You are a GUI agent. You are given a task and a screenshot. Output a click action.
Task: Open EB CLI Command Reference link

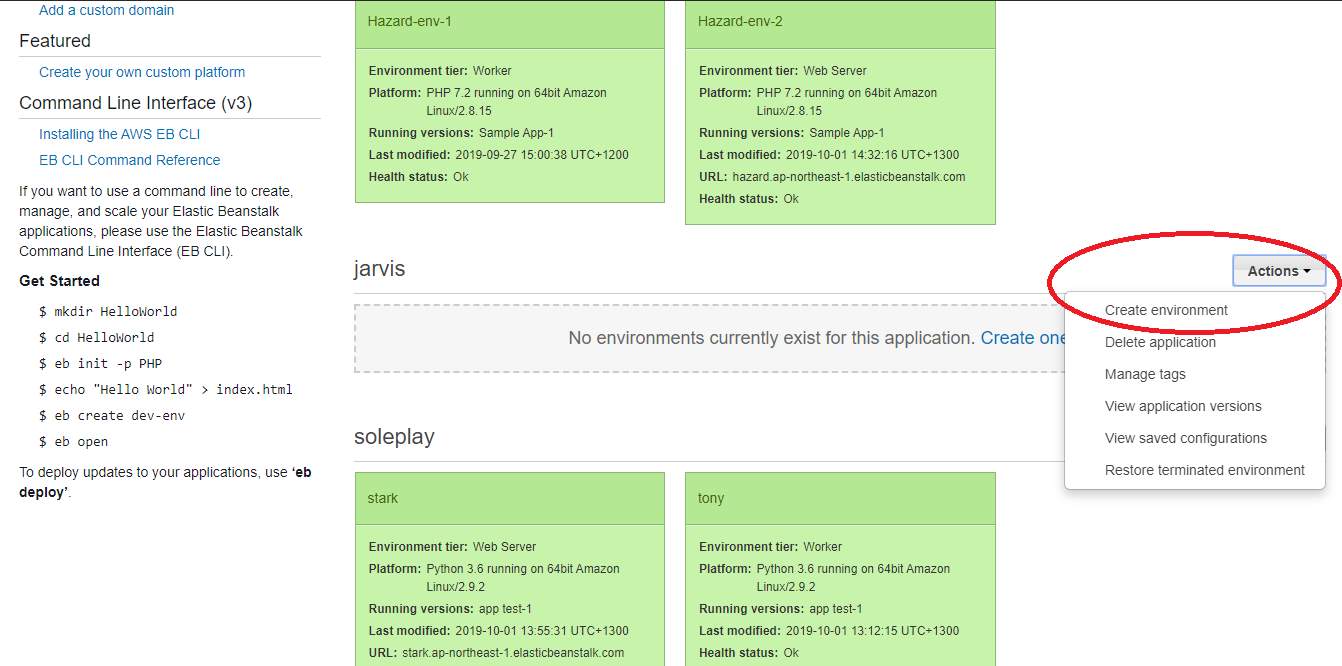(x=130, y=160)
